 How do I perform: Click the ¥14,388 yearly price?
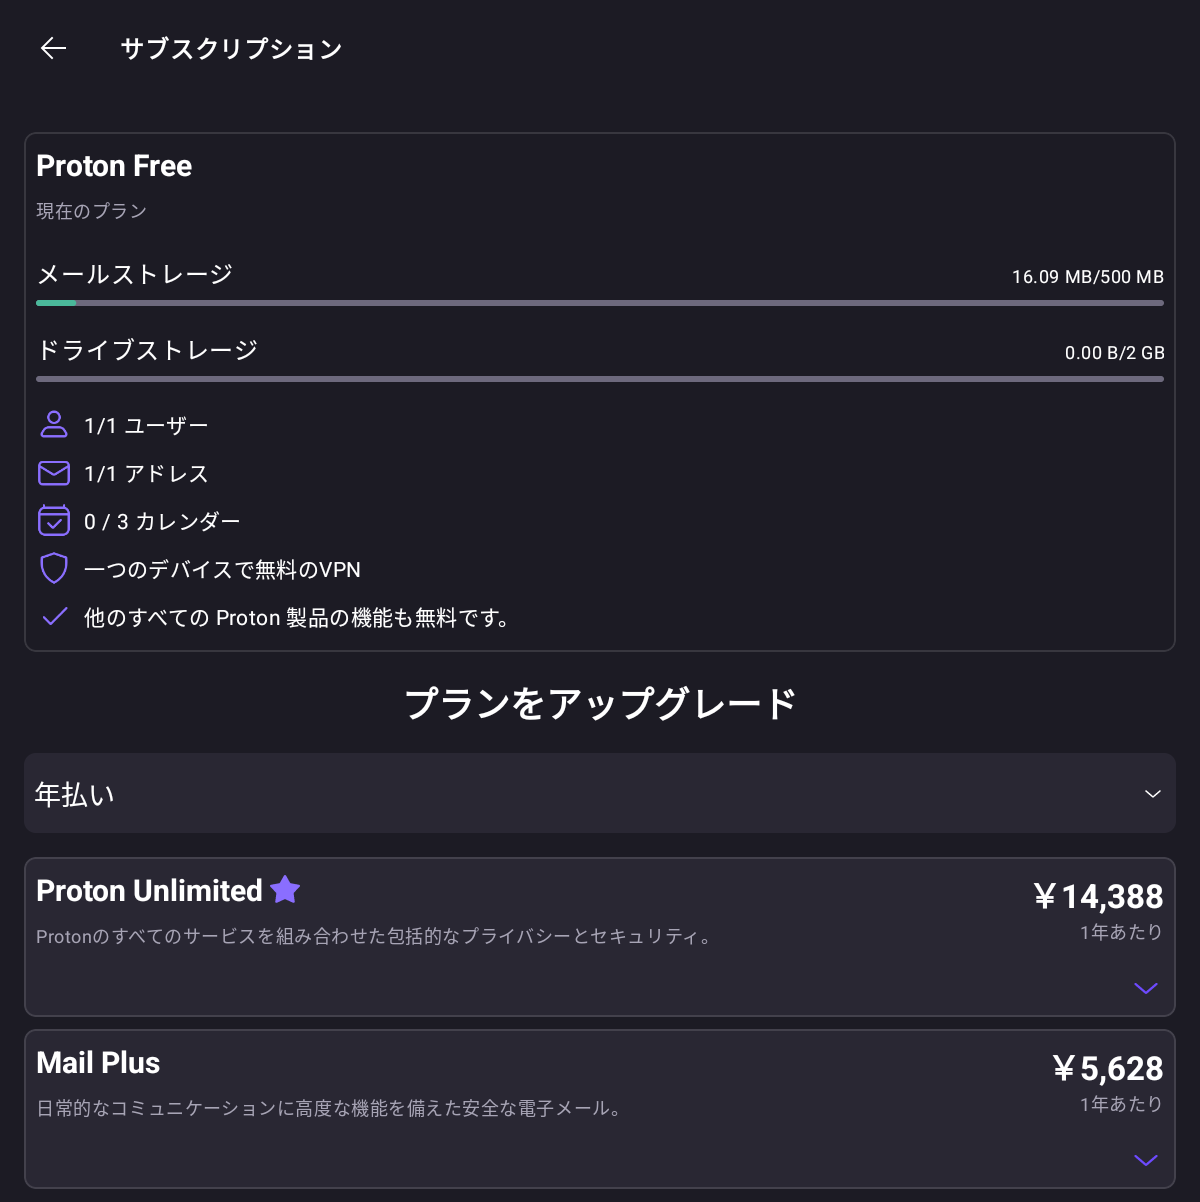pyautogui.click(x=1098, y=896)
